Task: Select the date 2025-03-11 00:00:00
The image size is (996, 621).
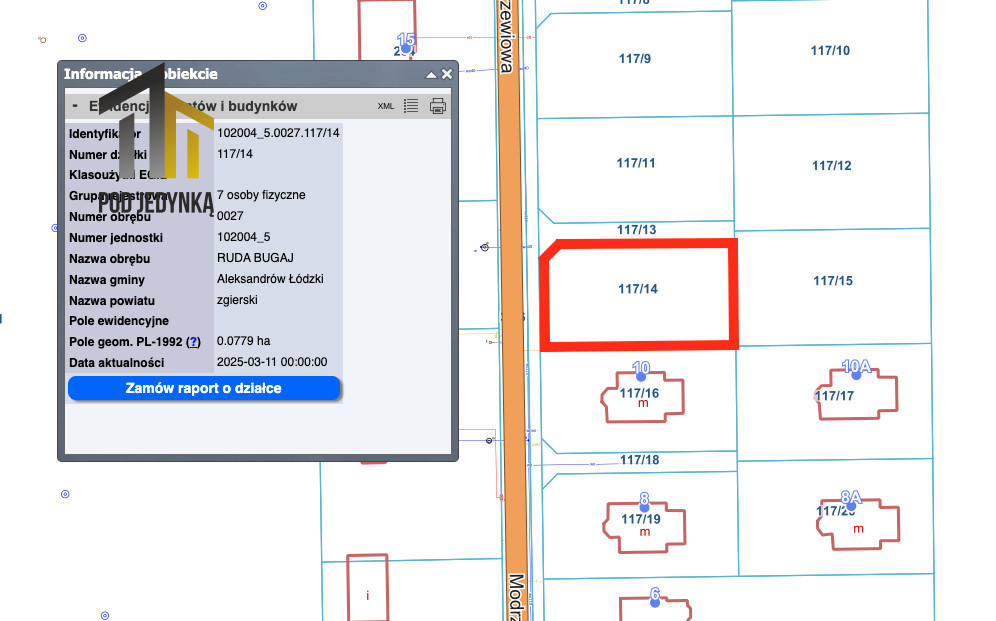Action: click(272, 362)
